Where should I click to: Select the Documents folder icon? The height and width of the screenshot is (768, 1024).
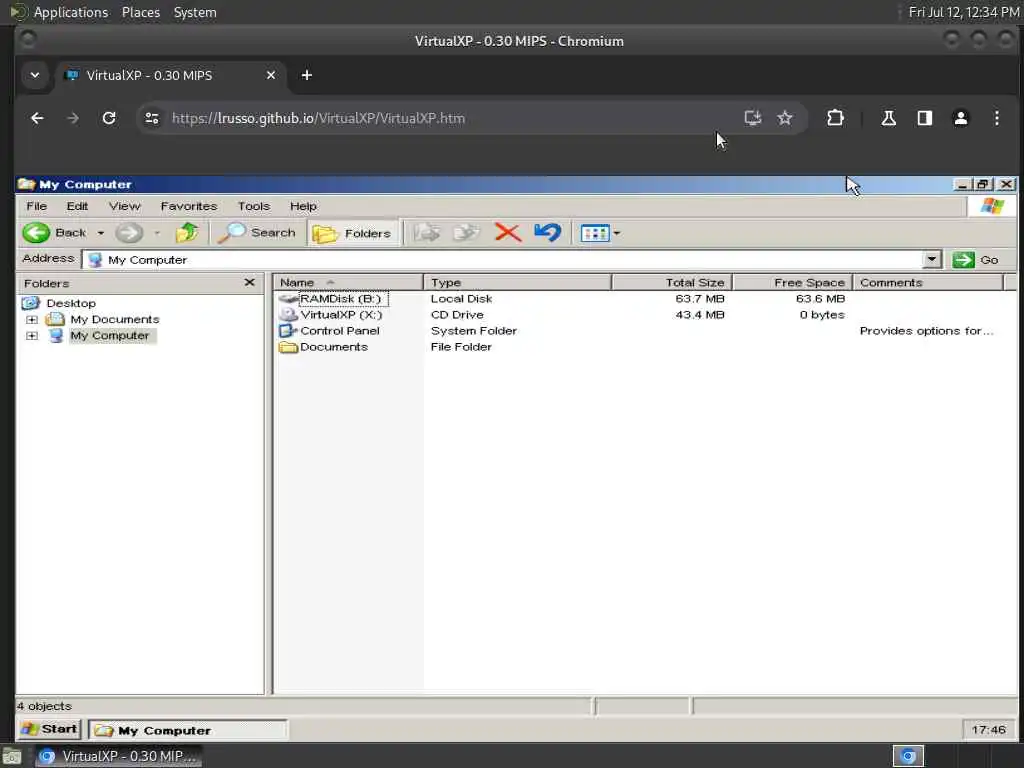(x=288, y=347)
